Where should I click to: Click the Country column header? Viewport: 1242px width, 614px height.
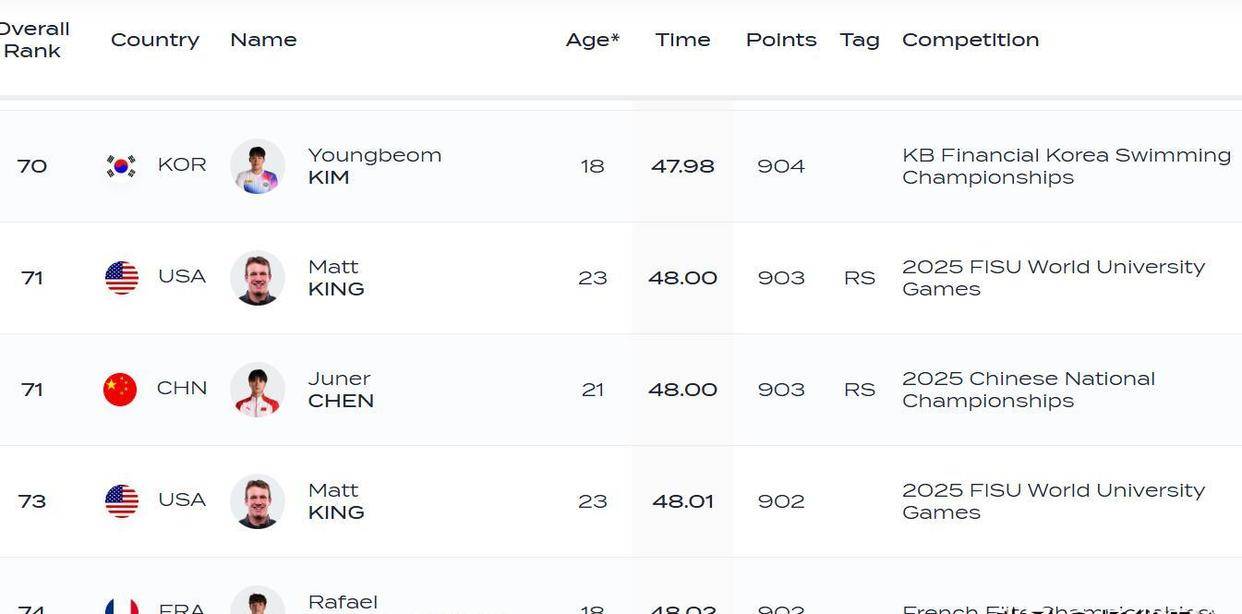155,40
